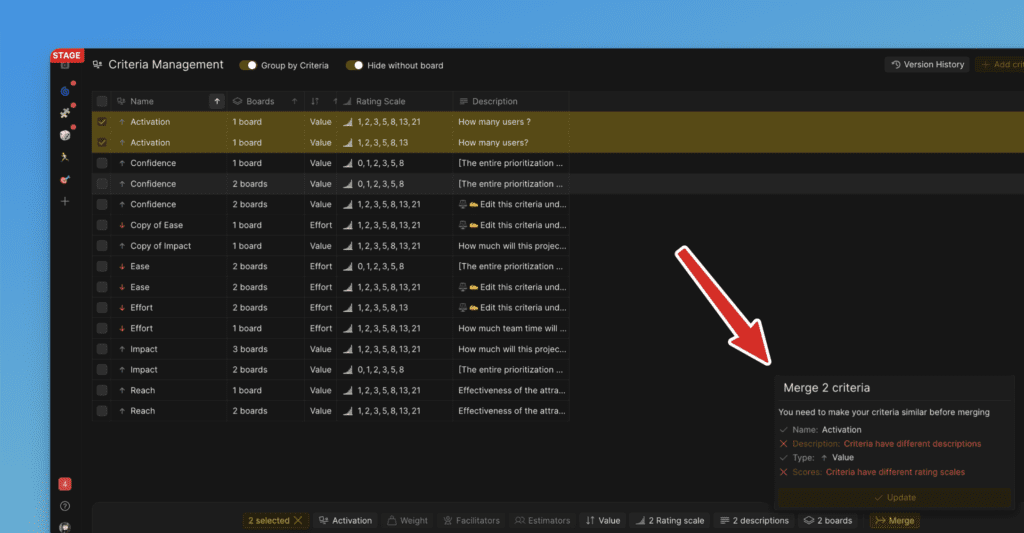Check the select-all checkbox in table header
The height and width of the screenshot is (533, 1024).
(102, 101)
